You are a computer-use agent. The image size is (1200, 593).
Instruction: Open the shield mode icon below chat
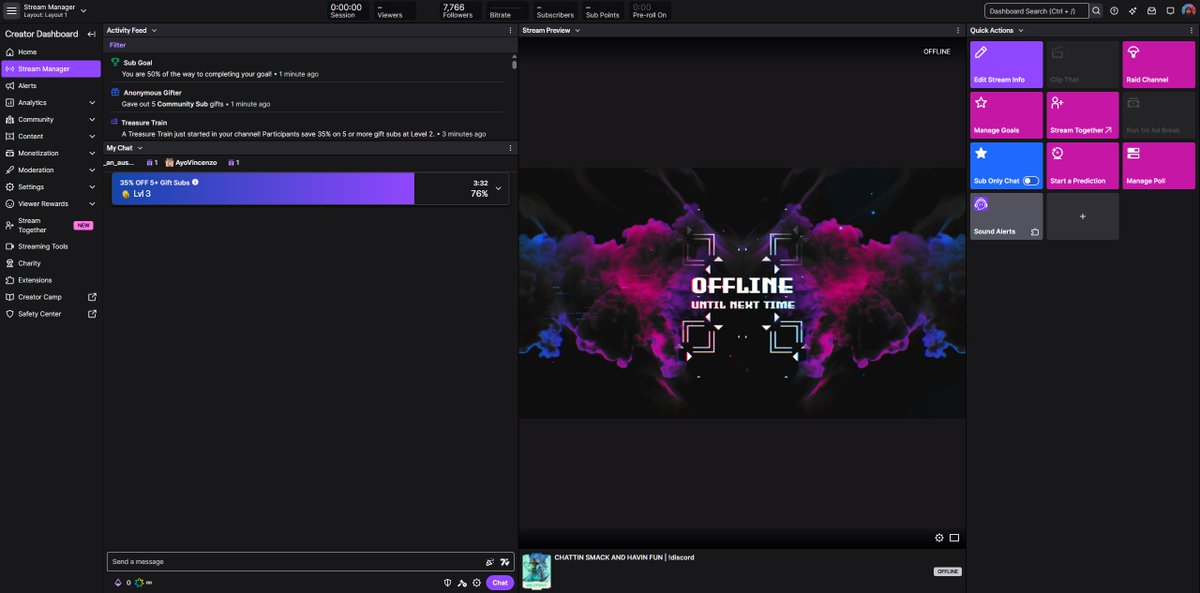448,583
